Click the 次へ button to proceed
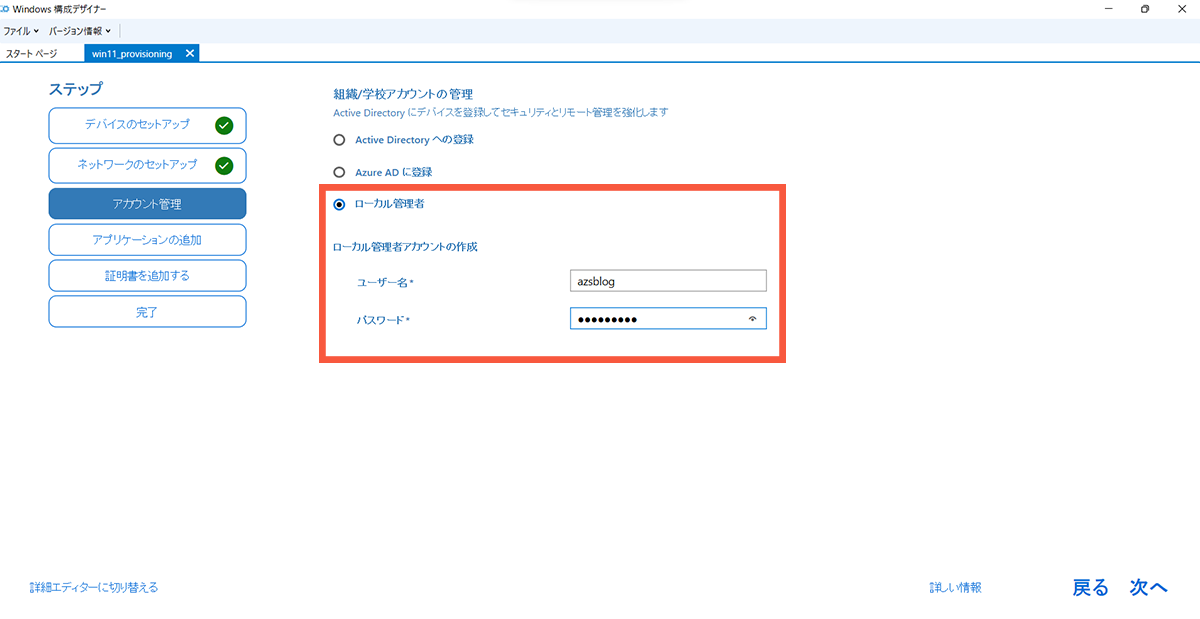Image resolution: width=1200 pixels, height=619 pixels. pos(1147,587)
